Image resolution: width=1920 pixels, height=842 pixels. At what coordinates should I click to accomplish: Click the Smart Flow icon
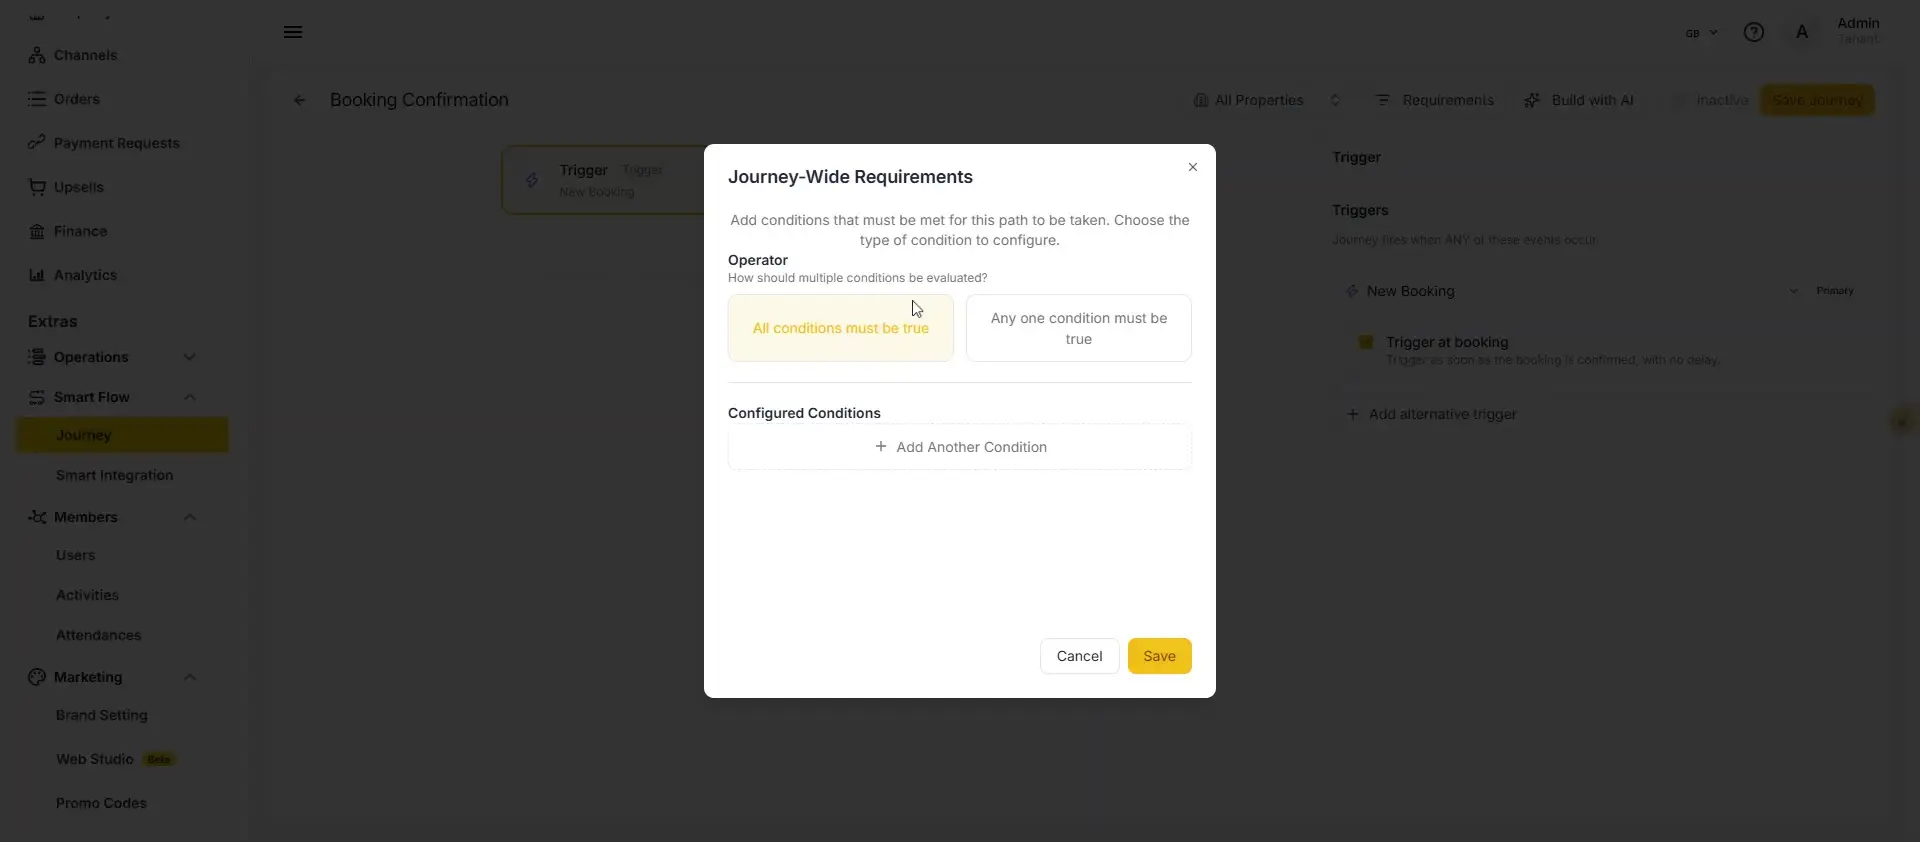click(x=37, y=397)
